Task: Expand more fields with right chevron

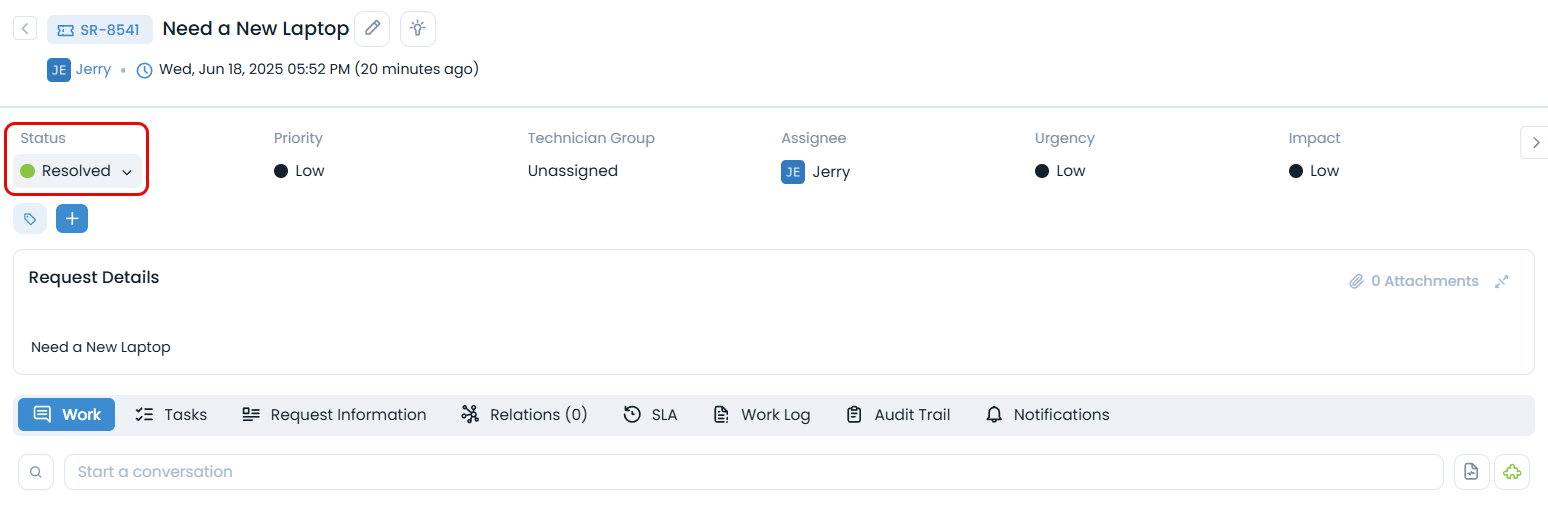Action: (x=1536, y=143)
